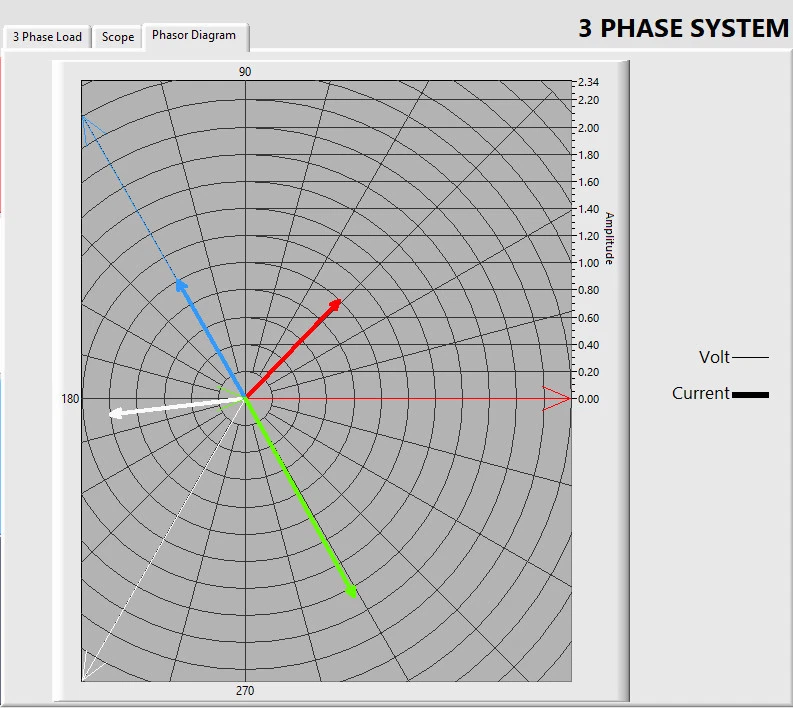
Task: Click the Current legend thick line sample
Action: click(751, 395)
